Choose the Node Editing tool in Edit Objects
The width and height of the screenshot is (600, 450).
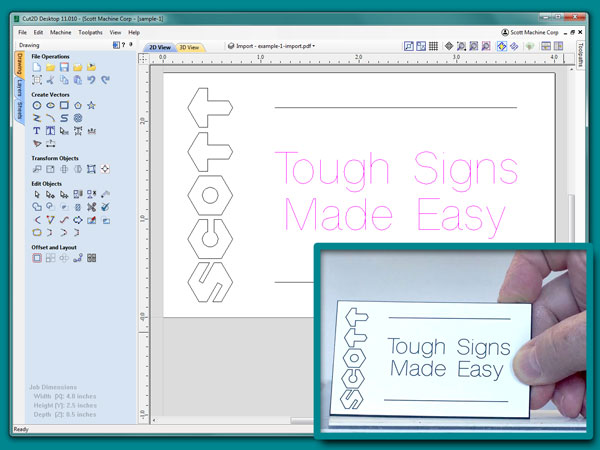coord(51,194)
